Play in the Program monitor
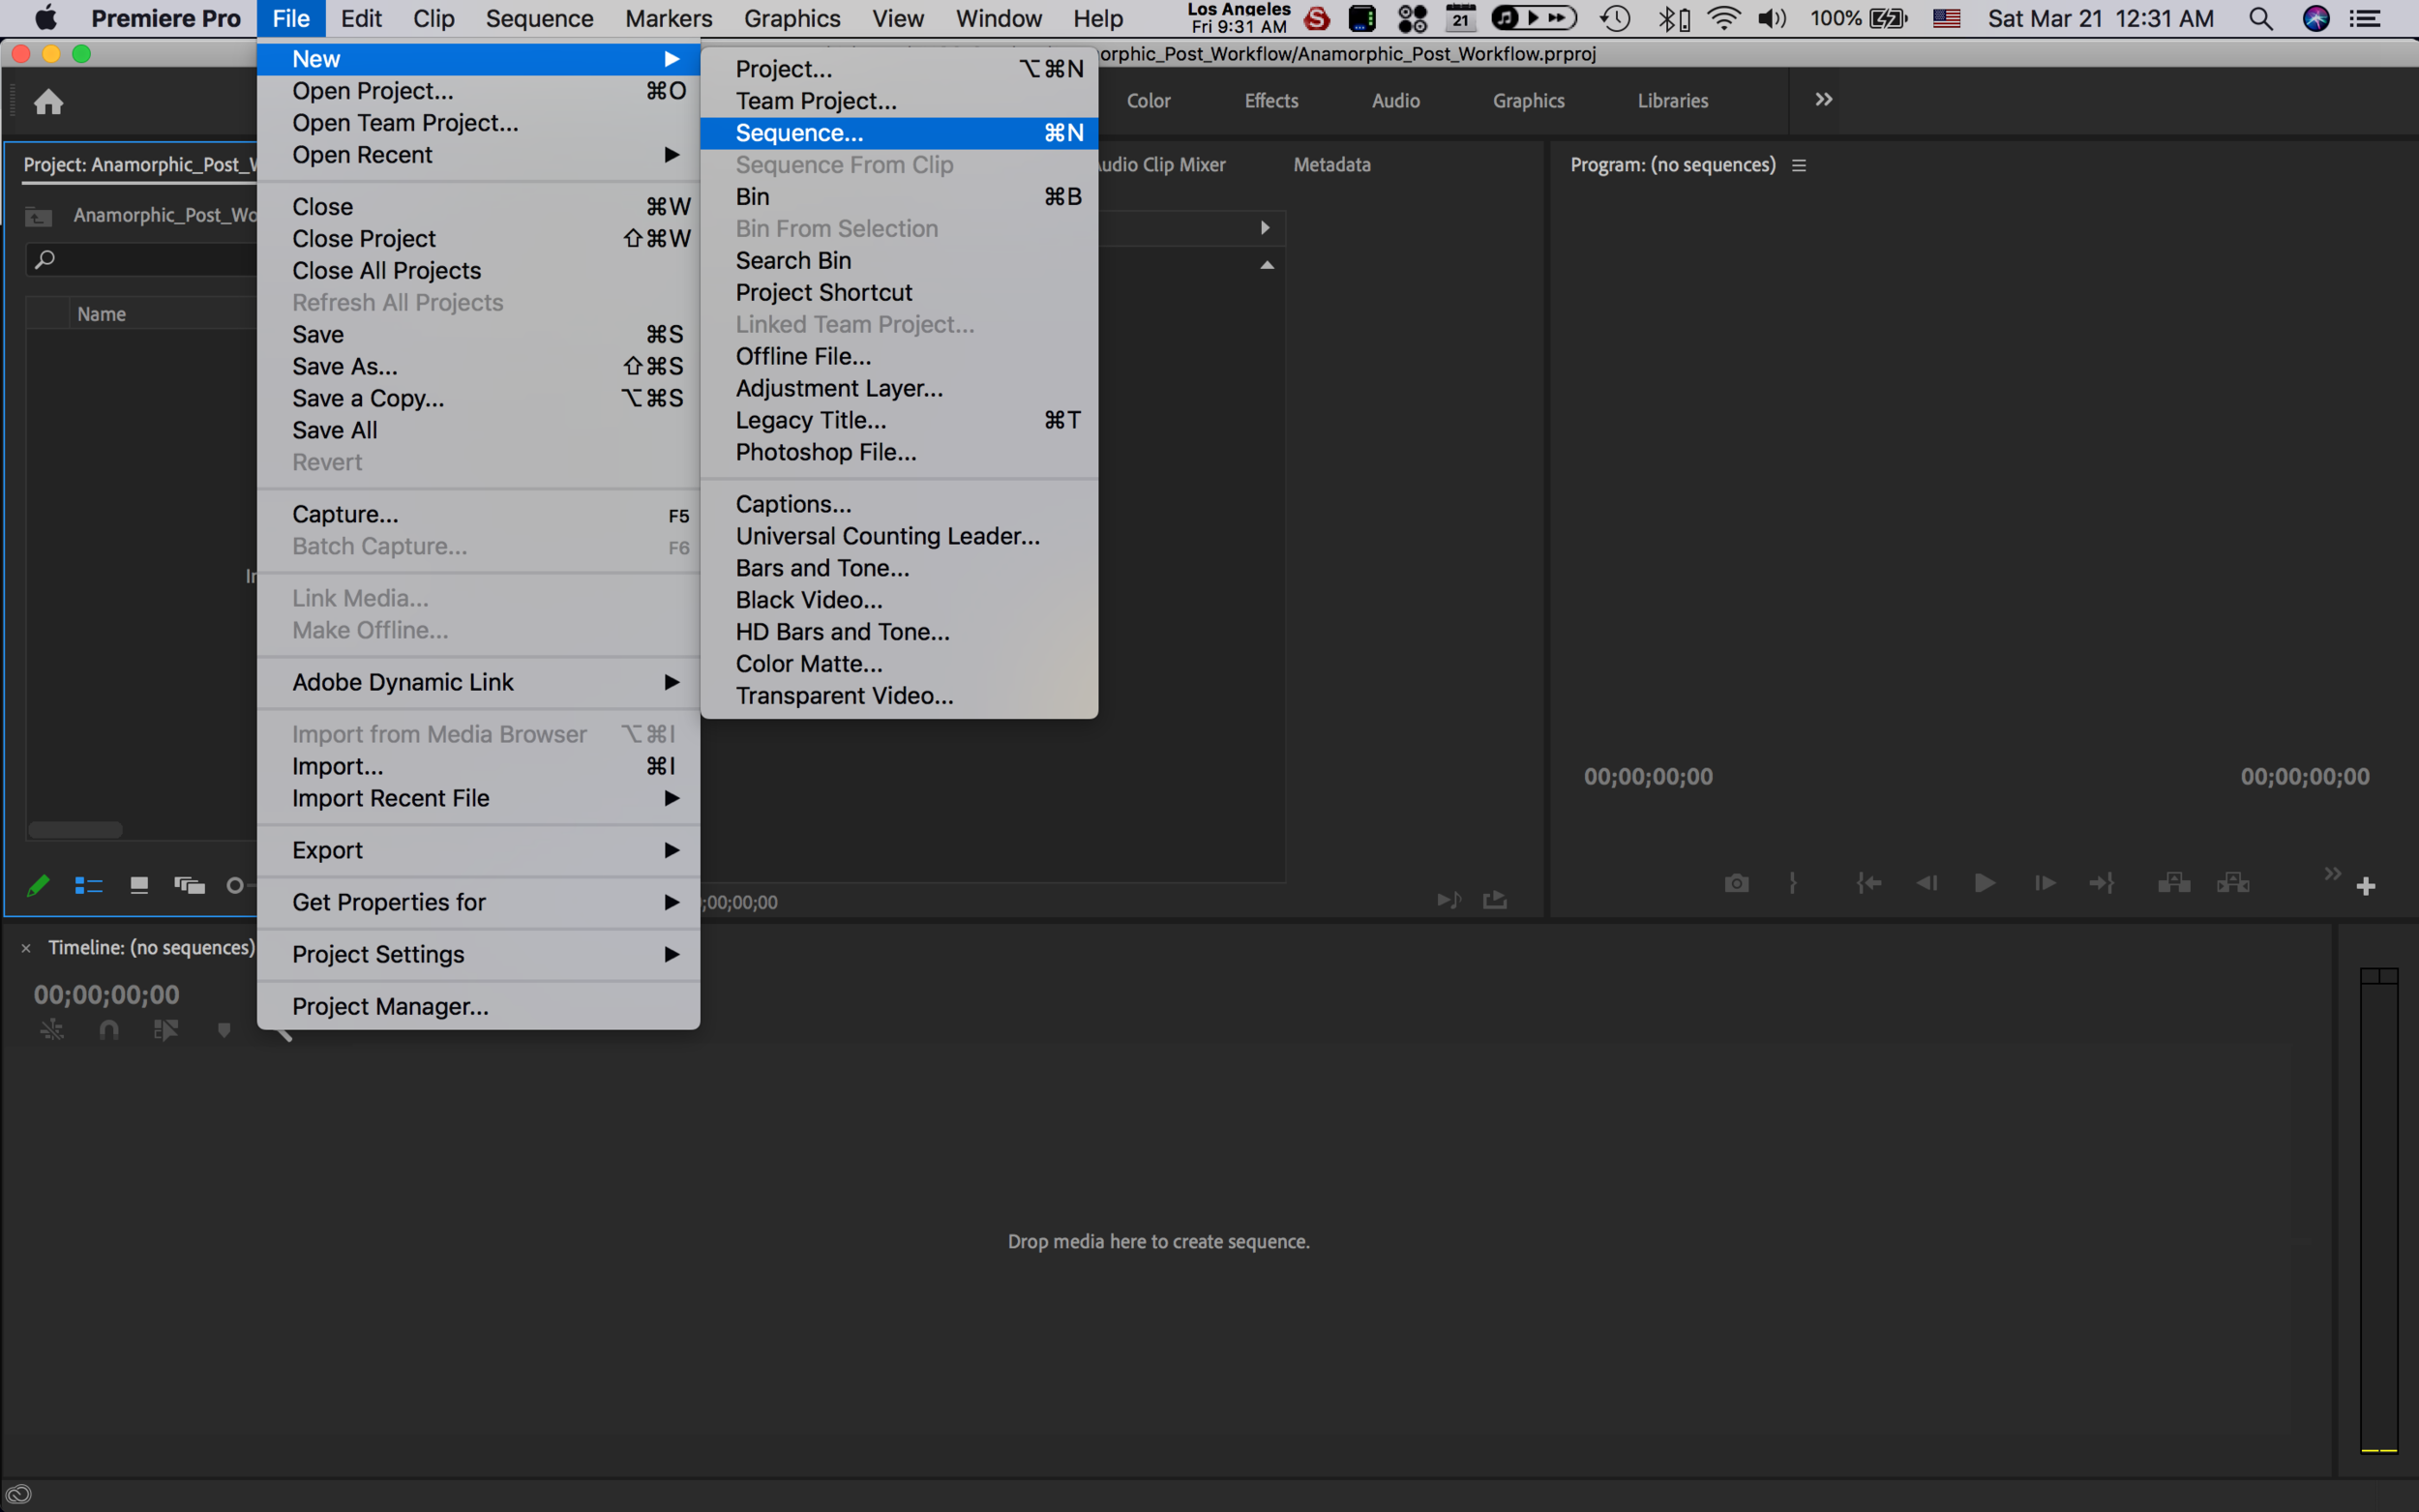2419x1512 pixels. [1985, 883]
